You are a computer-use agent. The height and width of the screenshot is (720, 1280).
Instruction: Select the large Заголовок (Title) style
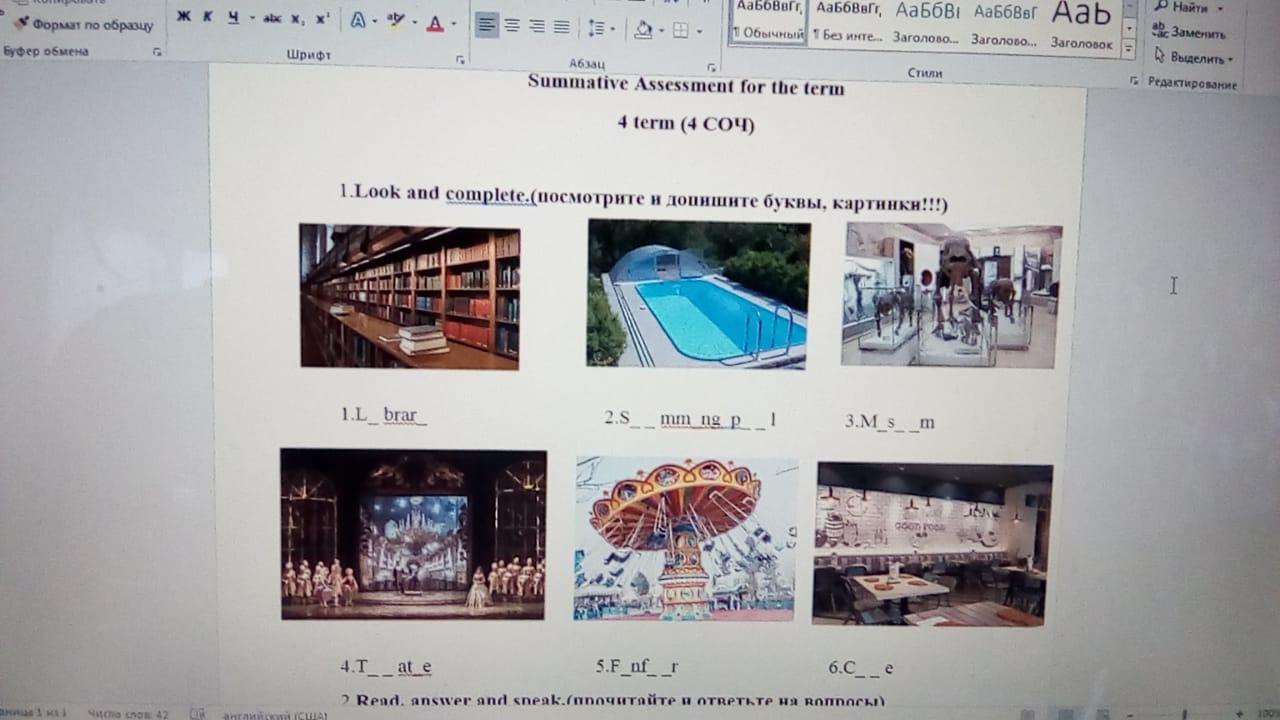tap(1082, 27)
